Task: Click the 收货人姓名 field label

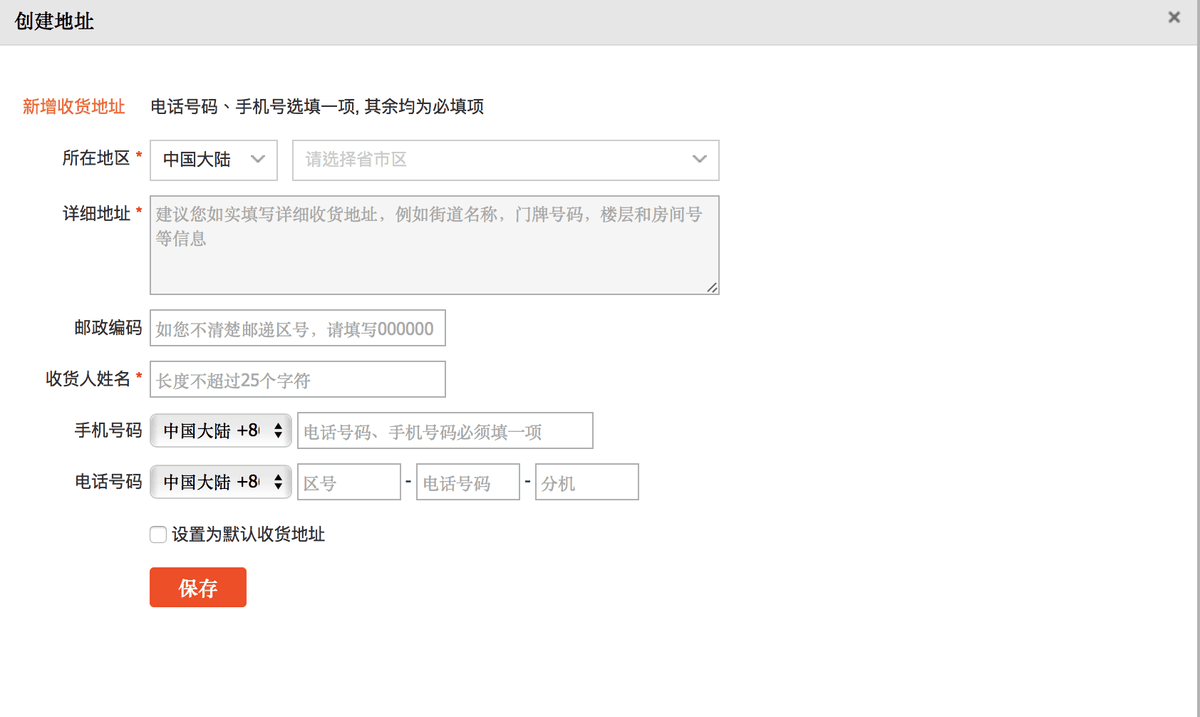Action: (88, 379)
